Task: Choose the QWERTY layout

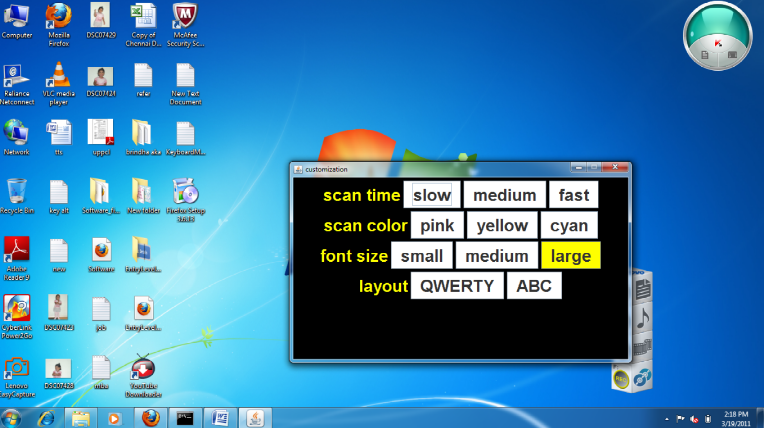Action: (x=456, y=286)
